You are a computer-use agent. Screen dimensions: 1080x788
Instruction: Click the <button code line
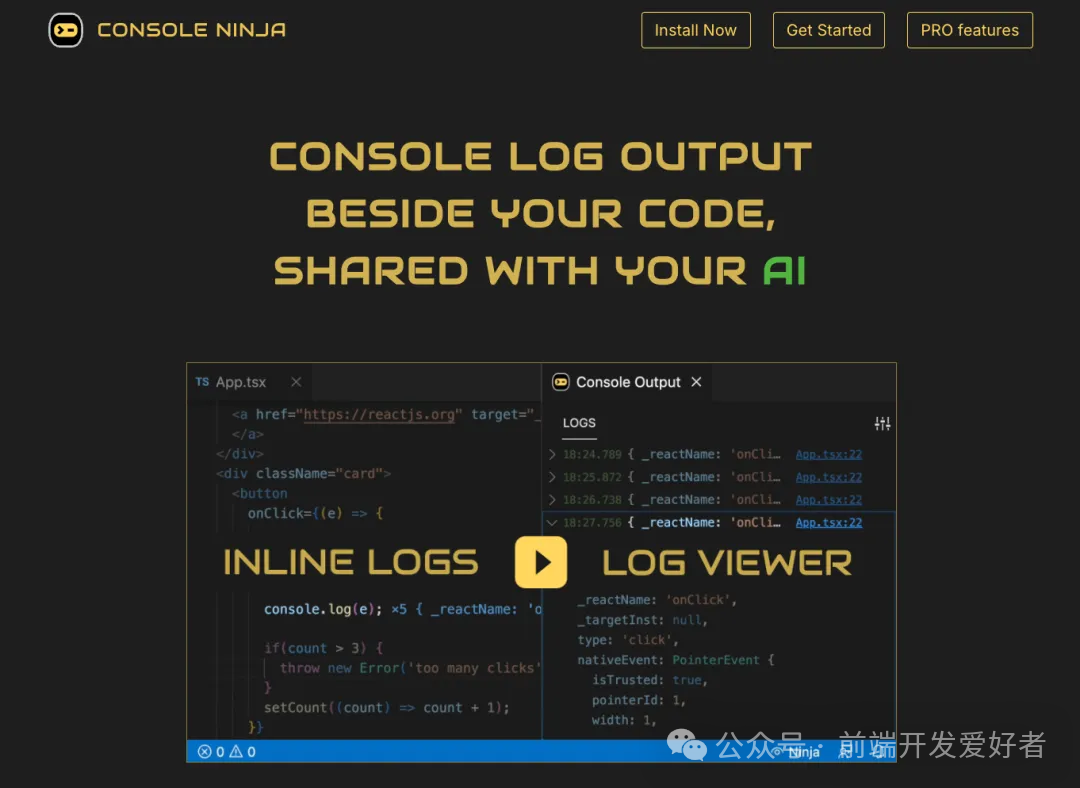tap(260, 494)
